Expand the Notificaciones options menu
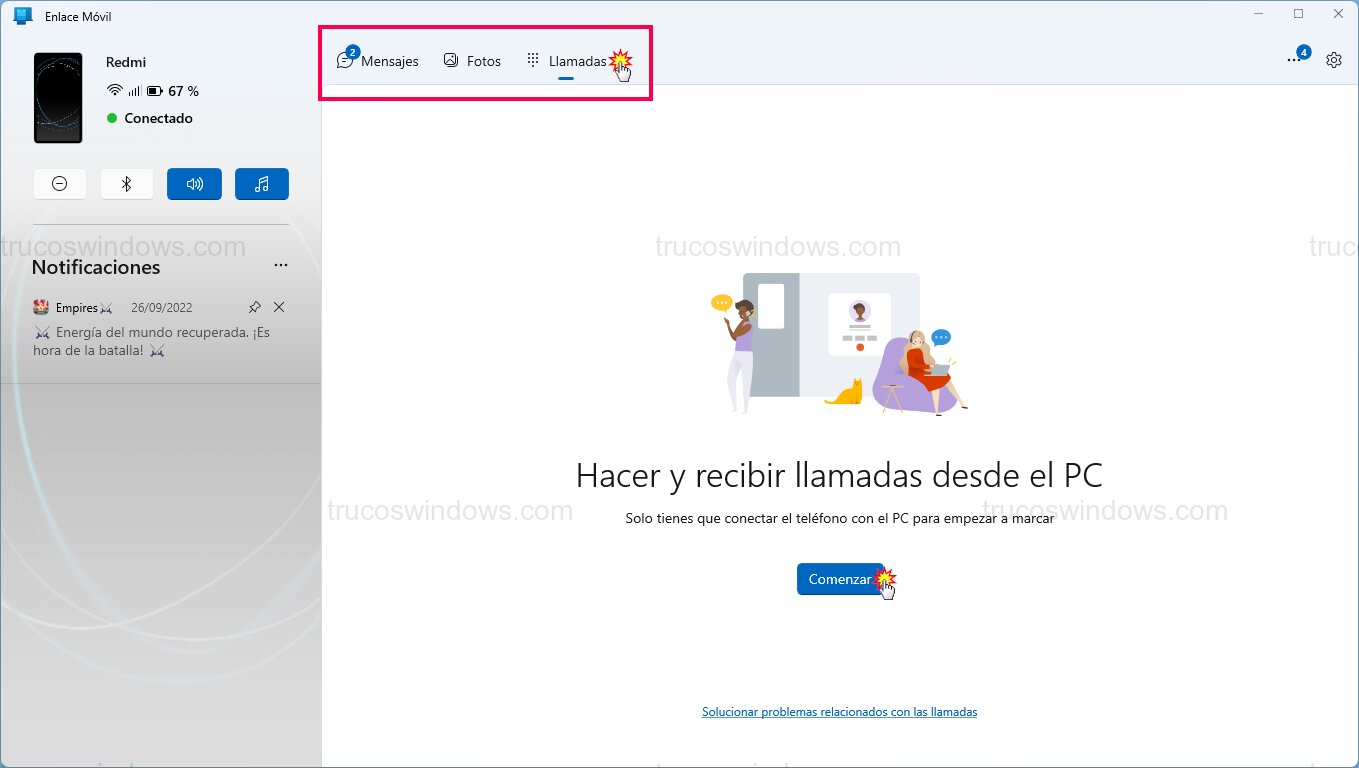The image size is (1359, 768). pos(280,264)
